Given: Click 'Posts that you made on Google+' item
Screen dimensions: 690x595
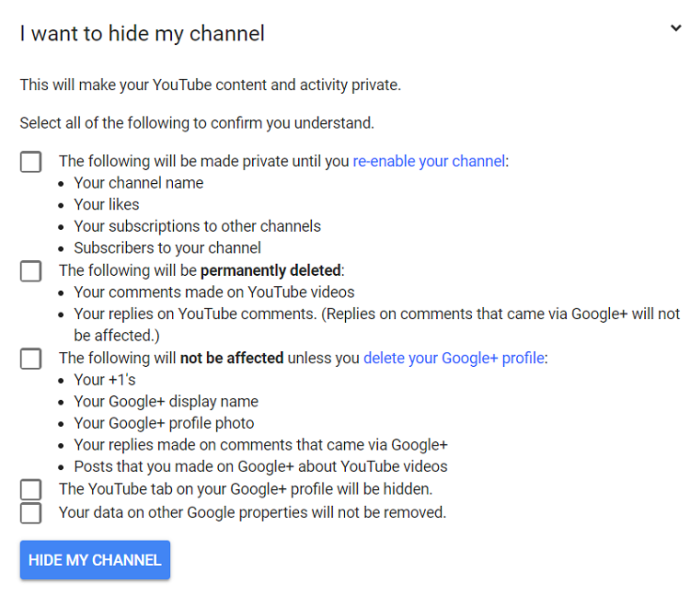Looking at the screenshot, I should click(261, 466).
